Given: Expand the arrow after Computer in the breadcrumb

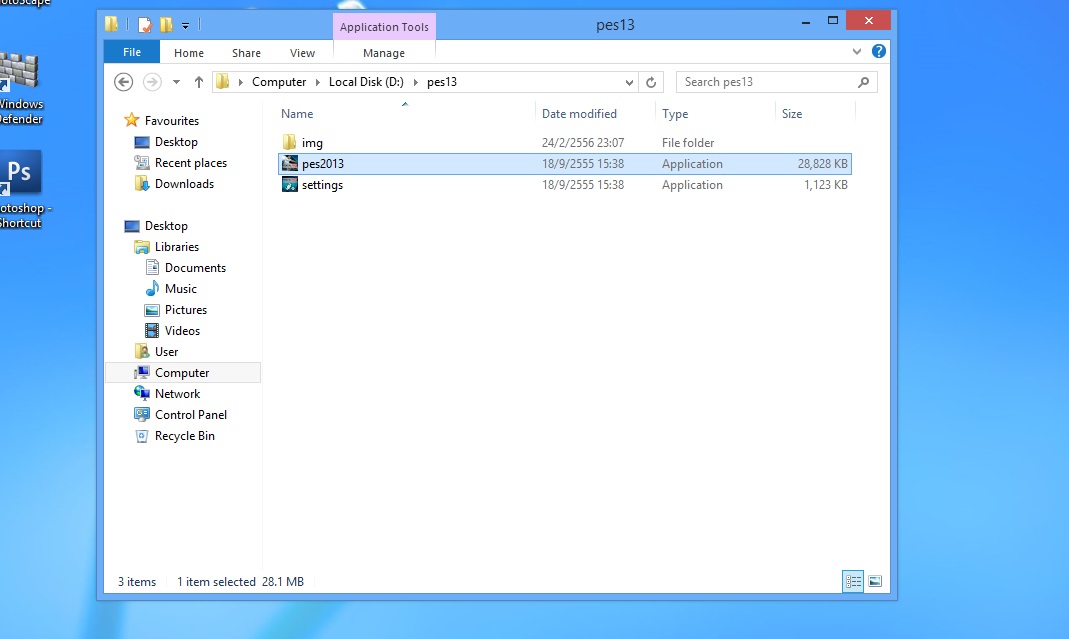Looking at the screenshot, I should click(x=317, y=83).
